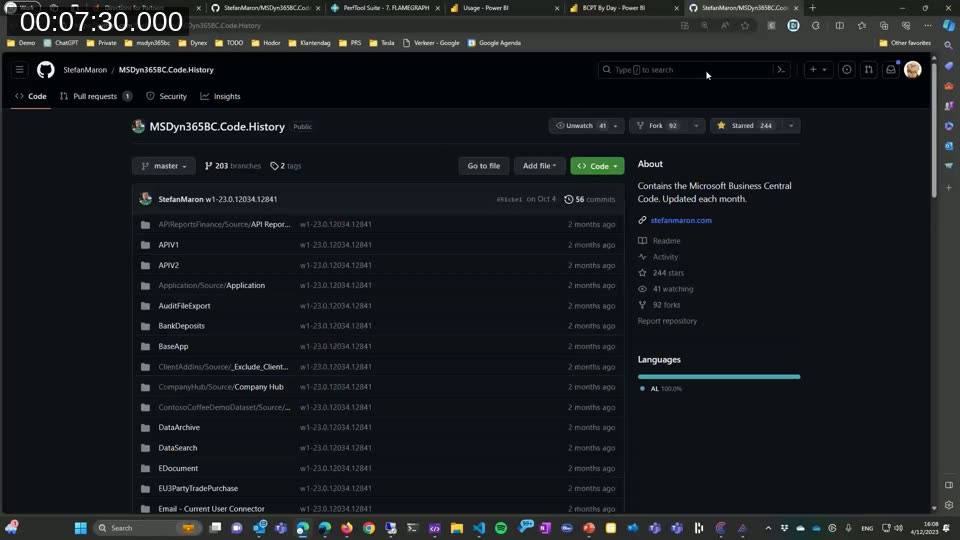
Task: Switch to Usage - Power BI browser tab
Action: coord(505,8)
